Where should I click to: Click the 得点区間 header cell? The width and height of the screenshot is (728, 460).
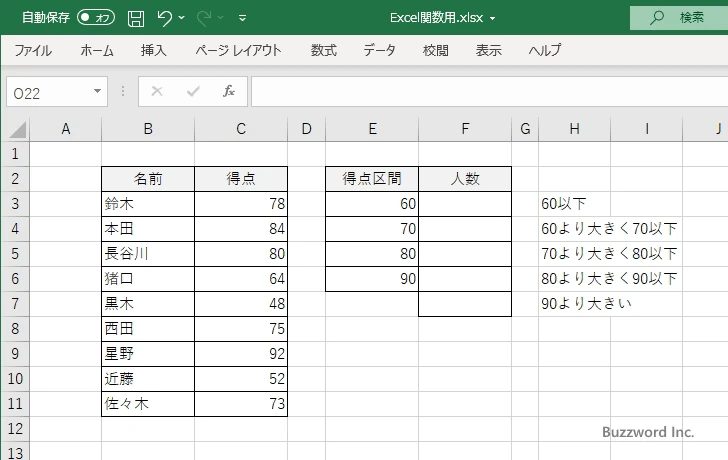(x=372, y=179)
